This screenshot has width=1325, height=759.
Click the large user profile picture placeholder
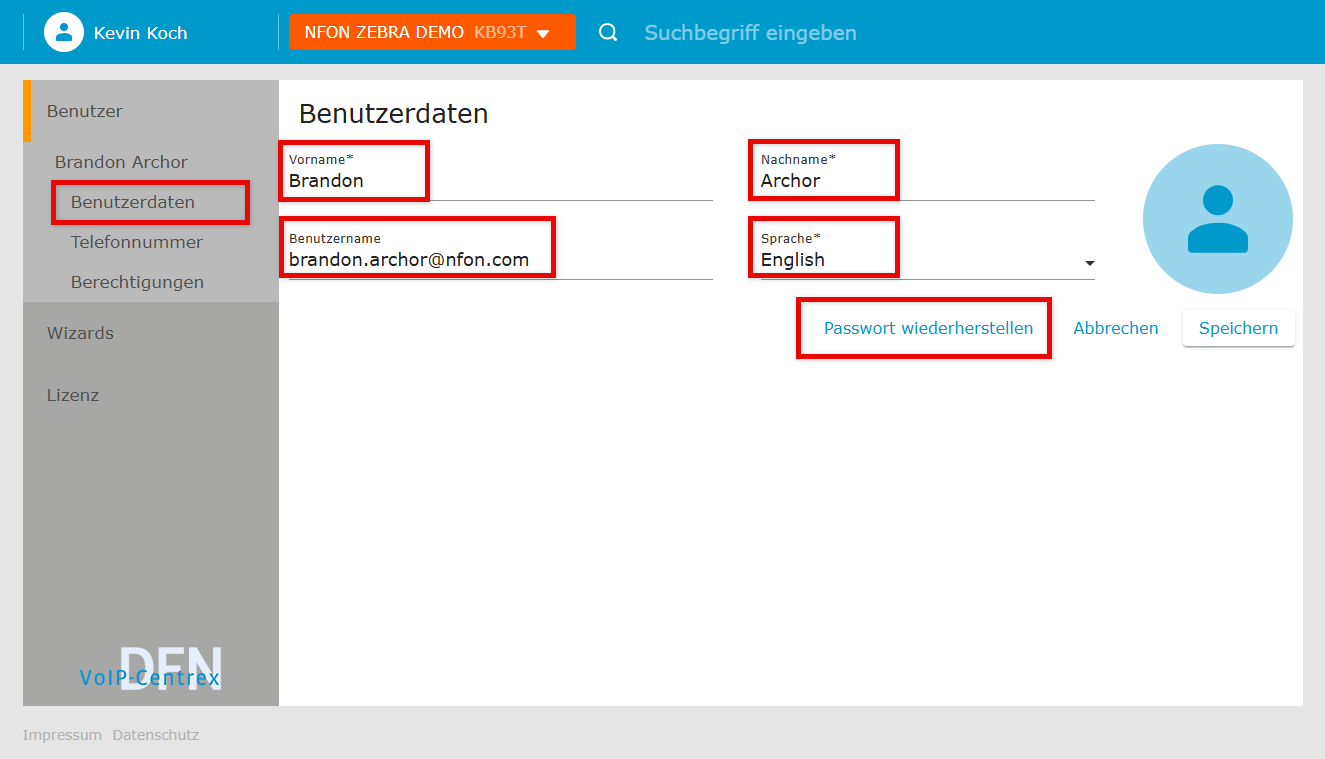coord(1217,219)
